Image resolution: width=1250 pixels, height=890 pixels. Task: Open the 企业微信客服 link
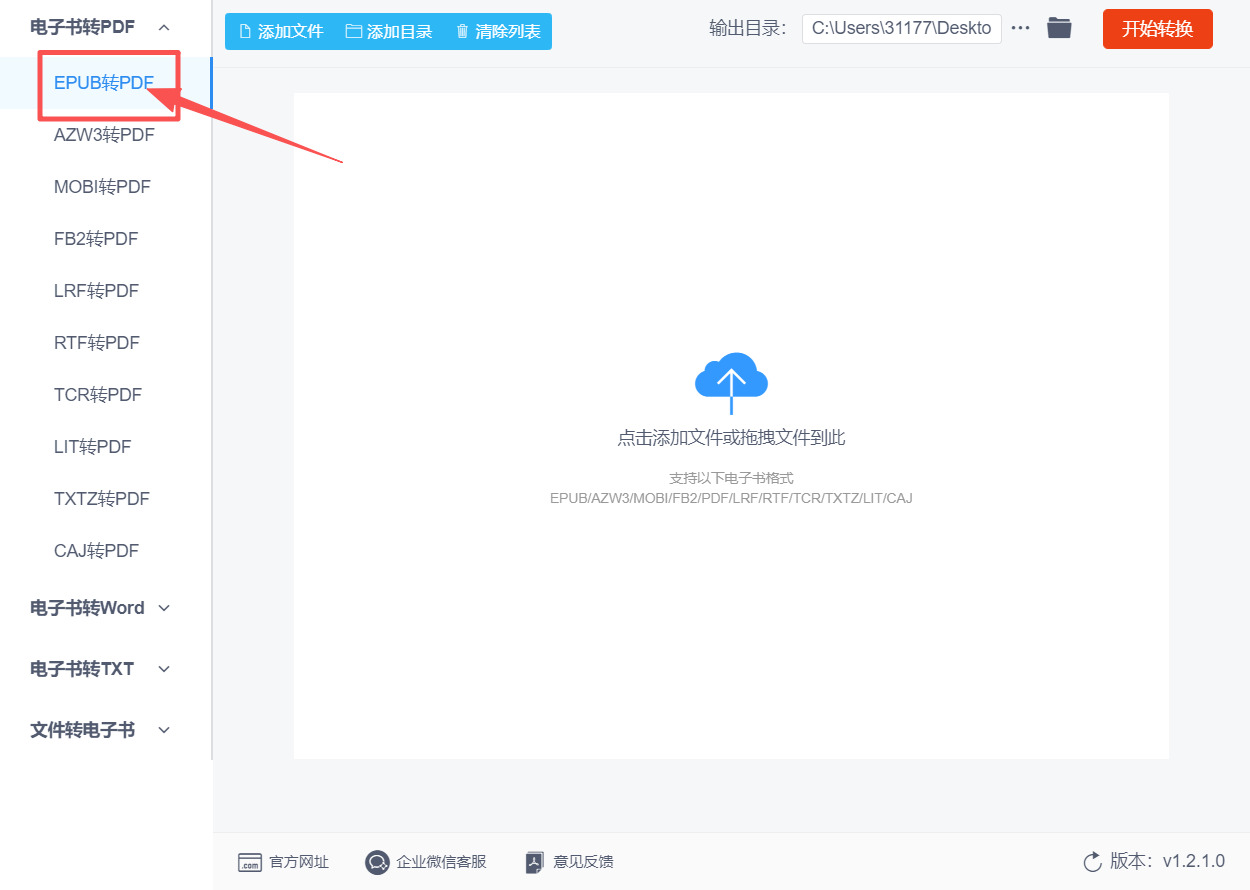pyautogui.click(x=441, y=862)
